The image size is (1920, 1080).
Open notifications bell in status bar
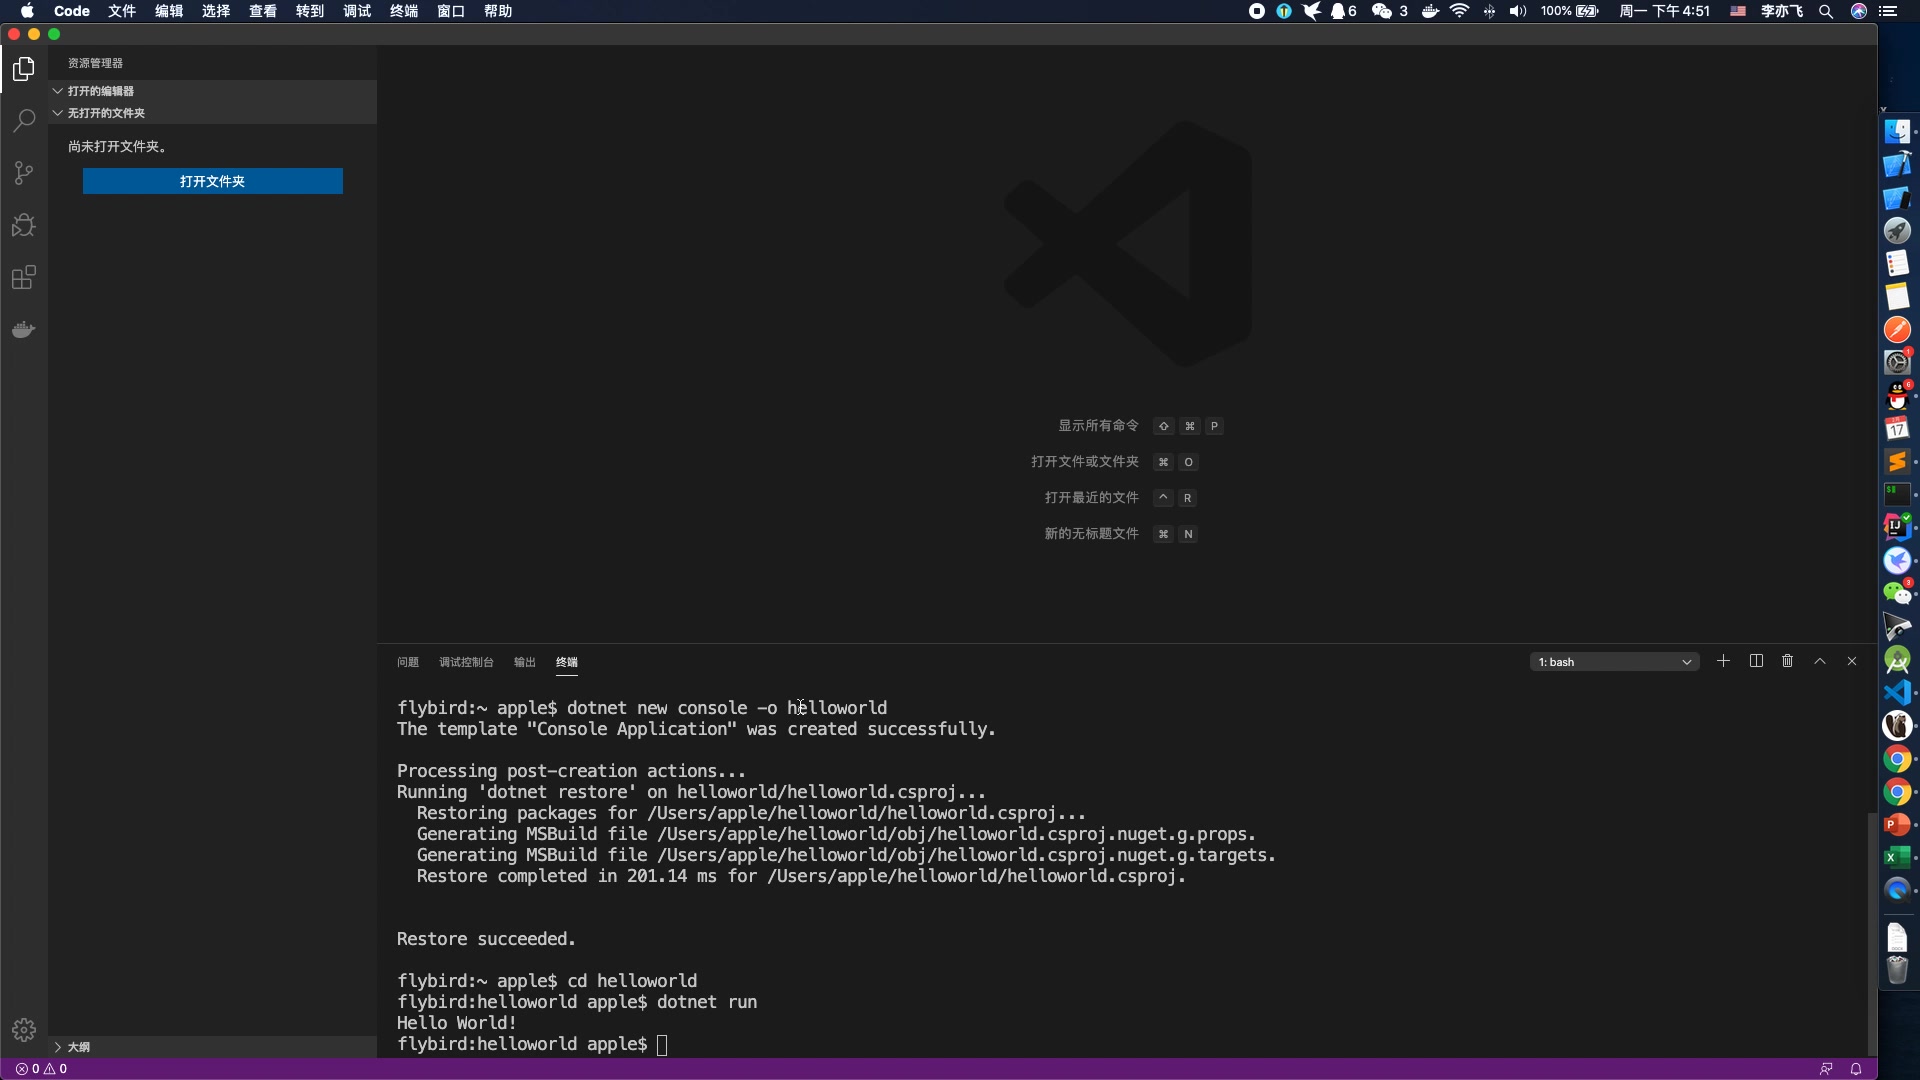pos(1856,1069)
